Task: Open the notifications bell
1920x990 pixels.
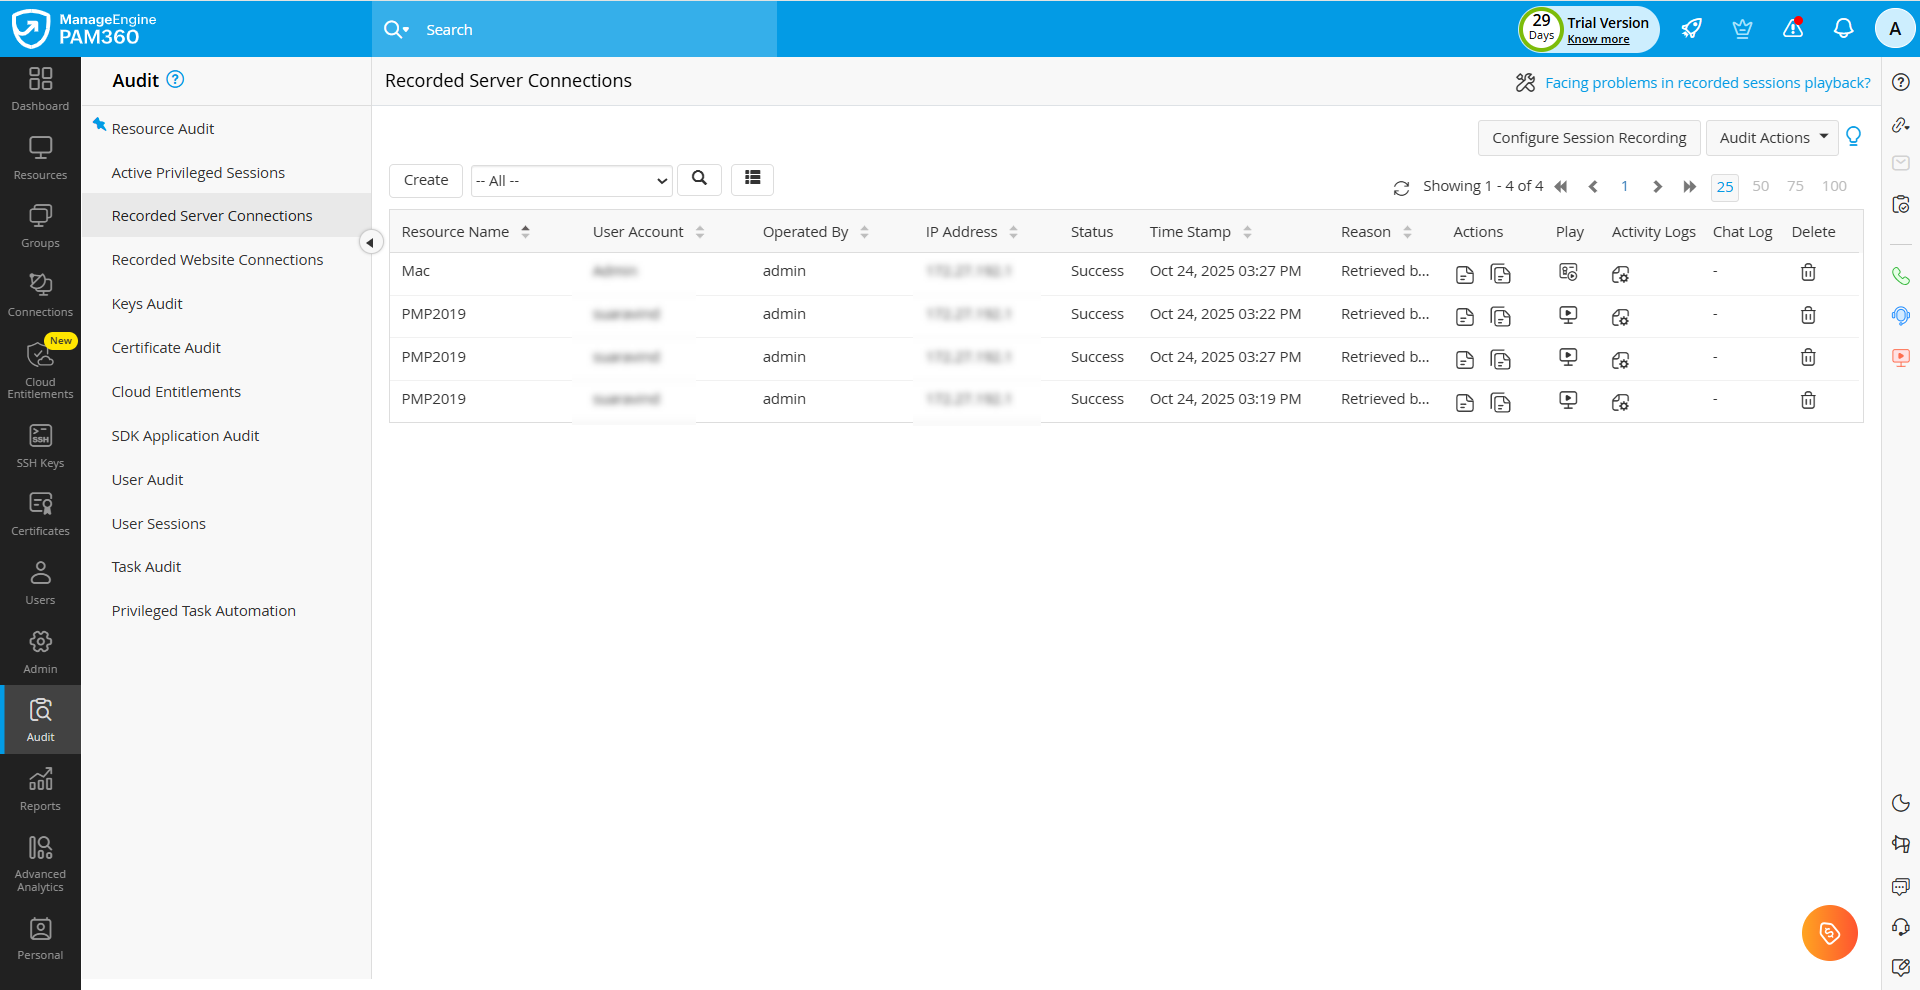Action: 1843,29
